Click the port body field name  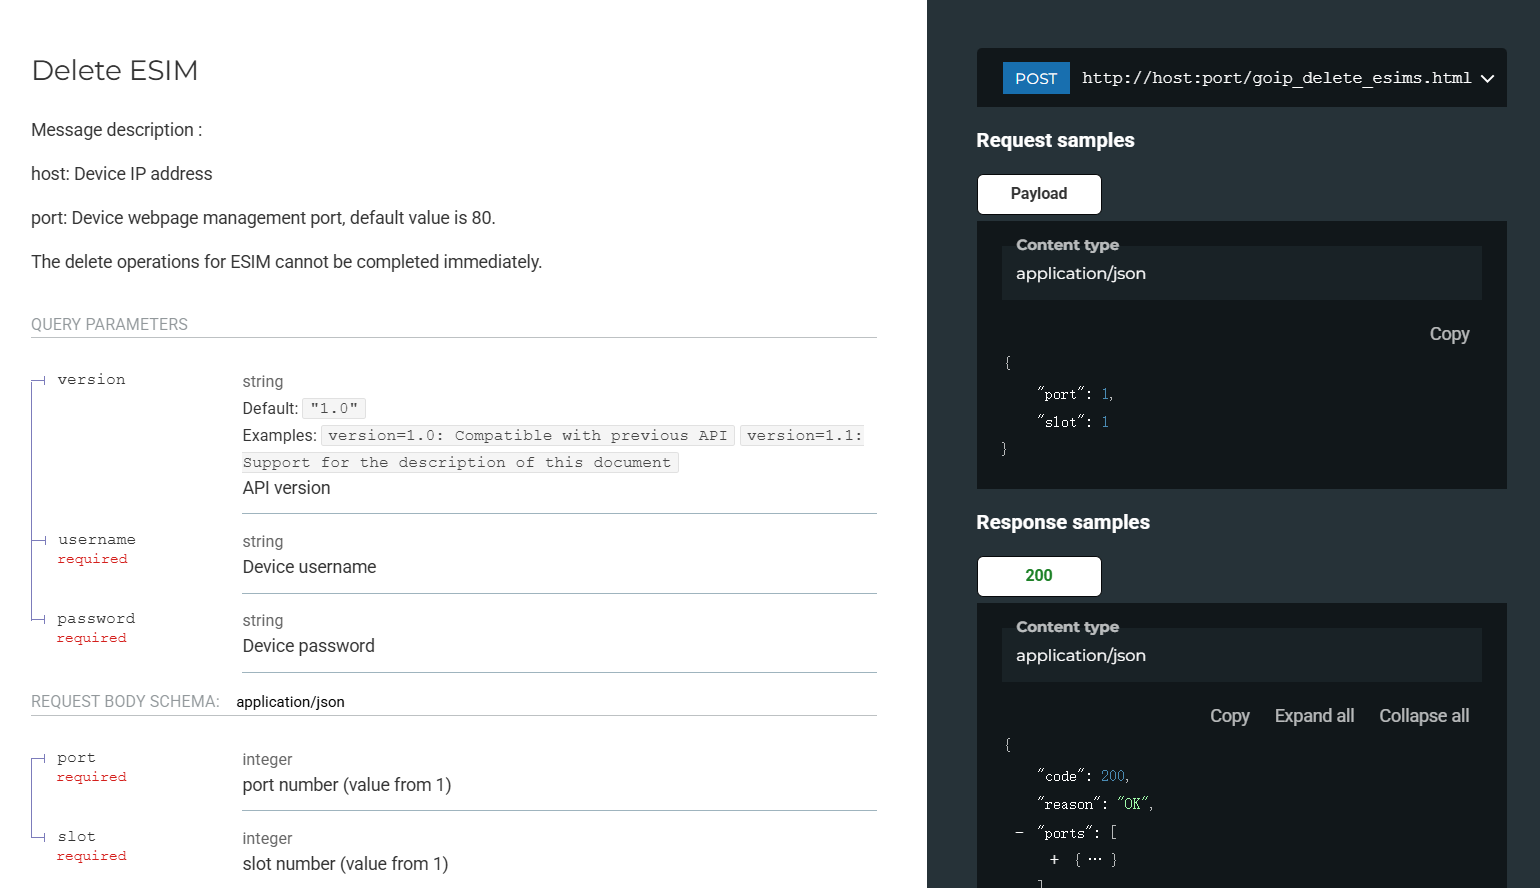(x=77, y=758)
